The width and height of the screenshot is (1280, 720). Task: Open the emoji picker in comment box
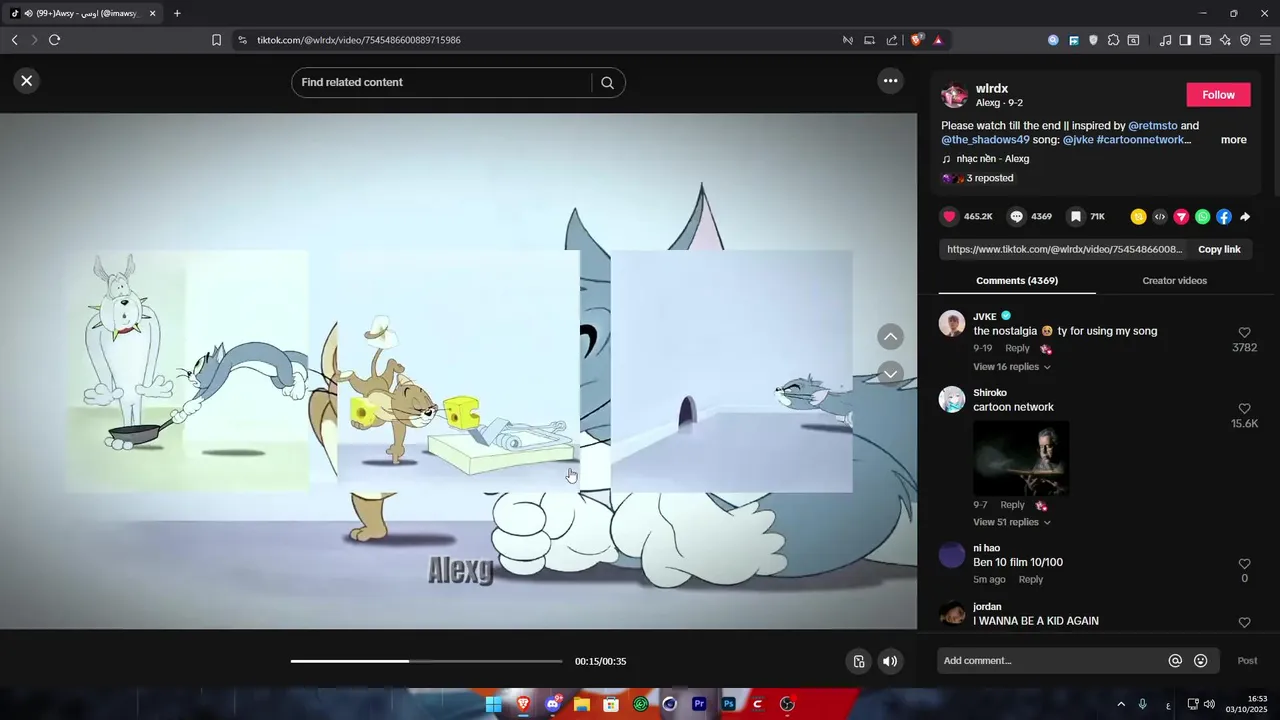tap(1201, 661)
